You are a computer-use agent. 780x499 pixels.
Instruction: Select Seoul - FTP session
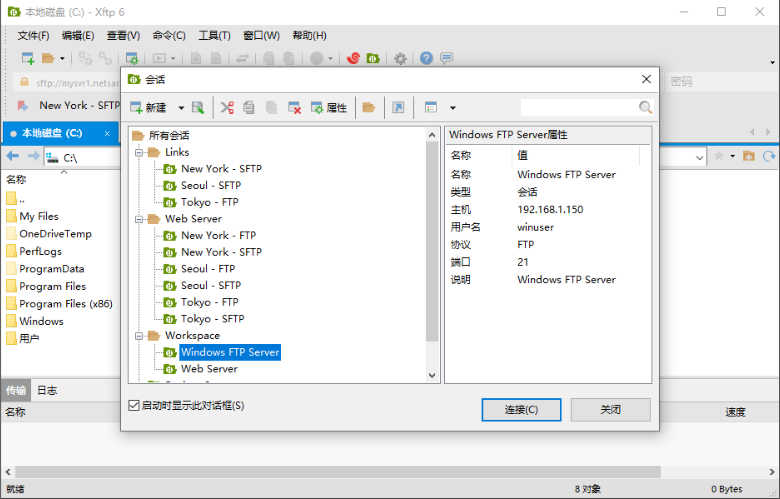point(207,269)
